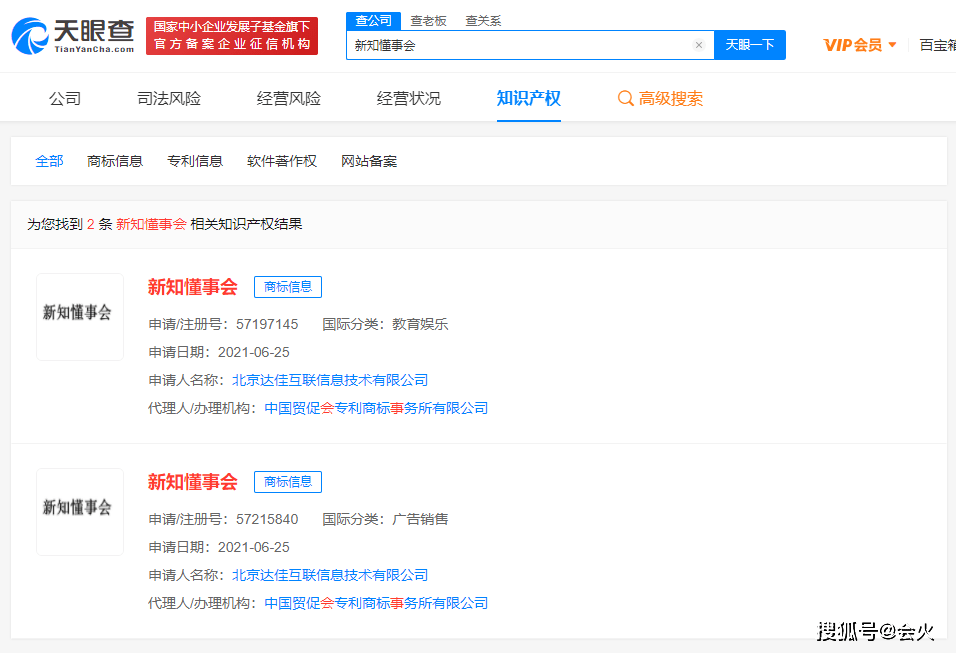This screenshot has height=653, width=956.
Task: Click the first trademark thumbnail image
Action: pos(79,316)
